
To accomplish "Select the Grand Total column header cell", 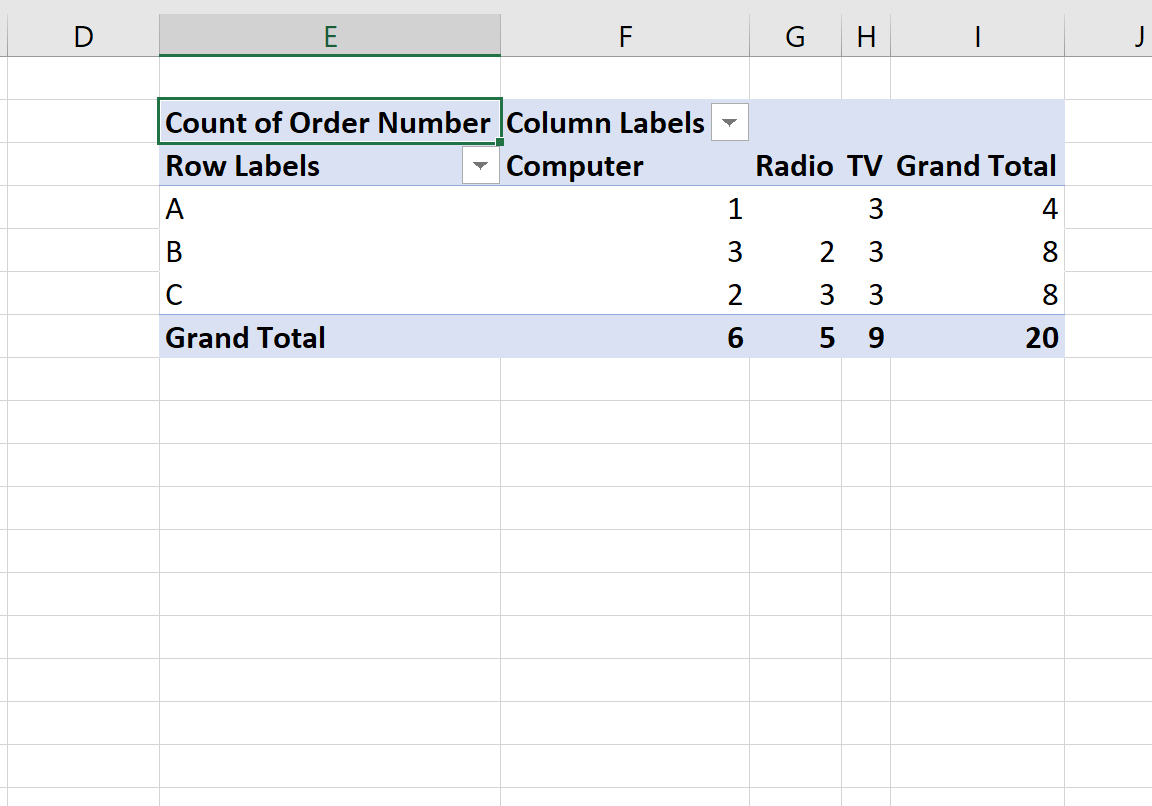I will 977,165.
